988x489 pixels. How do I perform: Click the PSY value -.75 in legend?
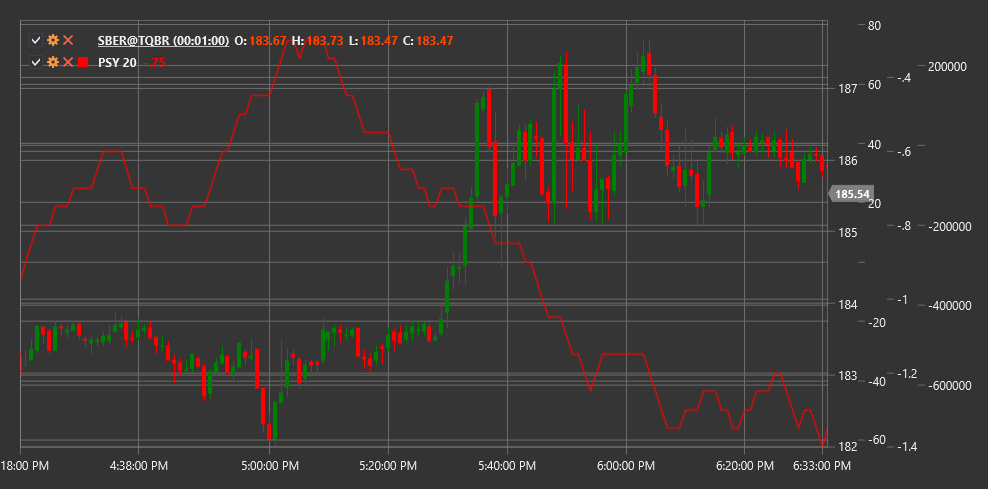[x=154, y=62]
